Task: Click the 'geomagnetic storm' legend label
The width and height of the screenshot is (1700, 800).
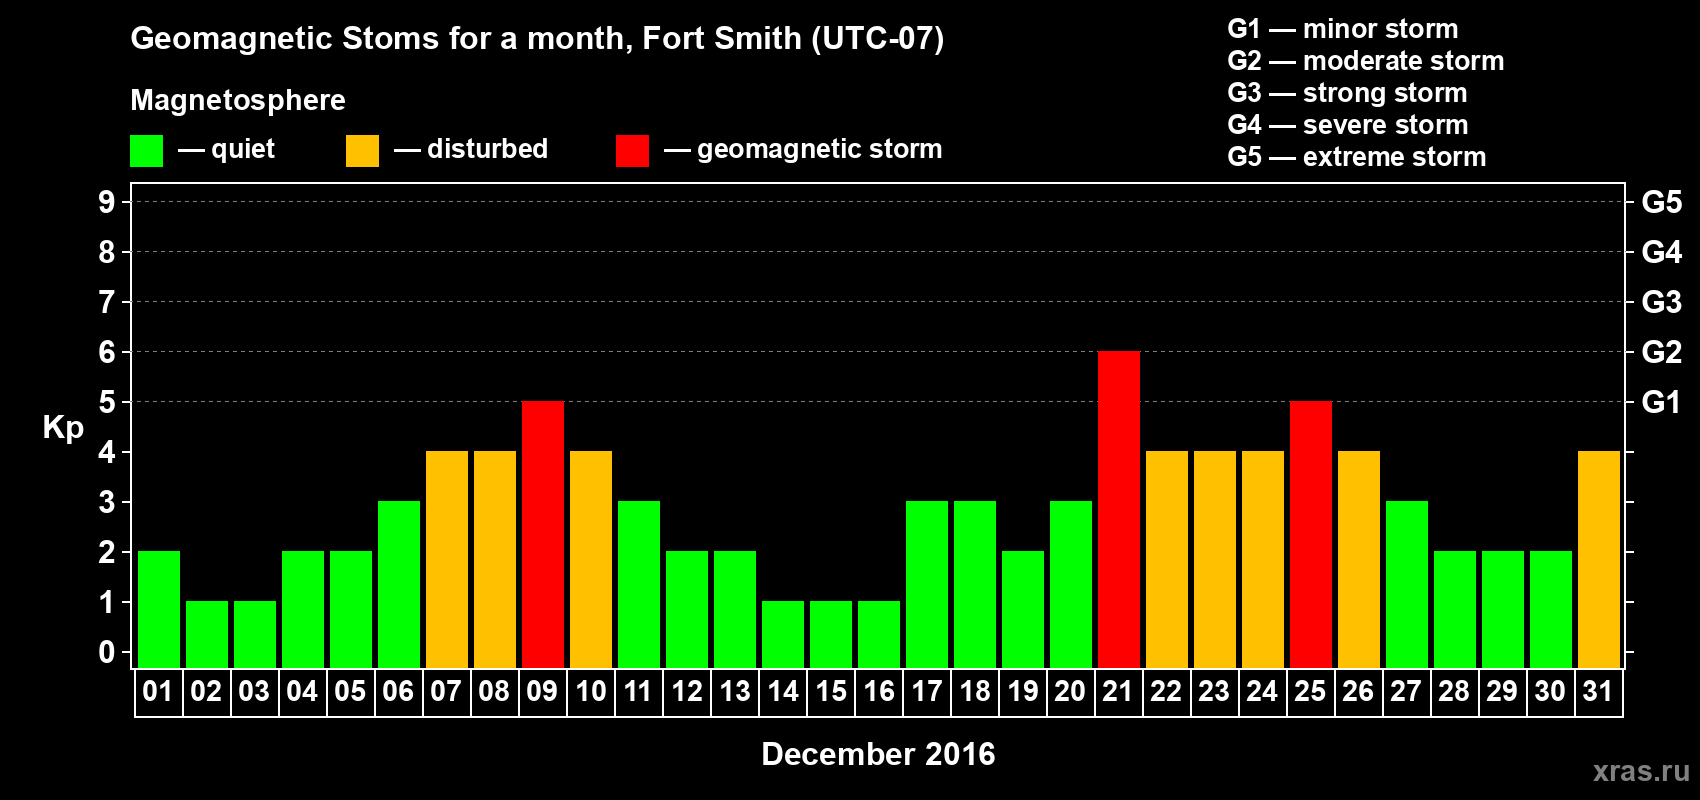Action: (820, 150)
